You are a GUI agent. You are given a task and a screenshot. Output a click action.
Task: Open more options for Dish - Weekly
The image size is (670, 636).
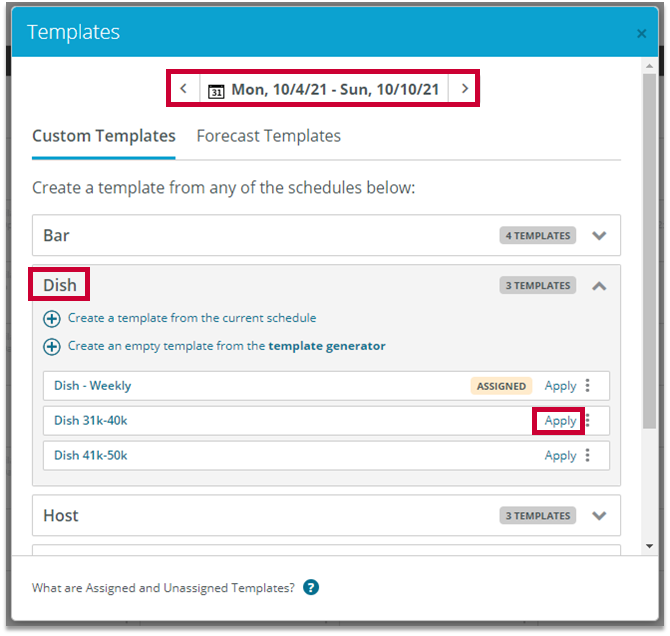click(x=588, y=386)
